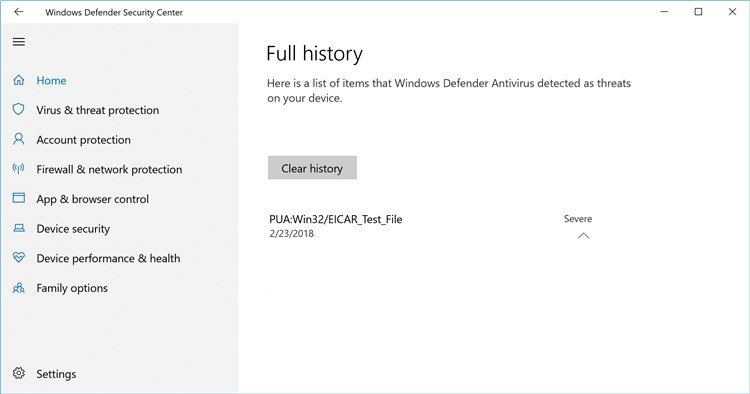
Task: Close the Security Center window
Action: pos(732,12)
